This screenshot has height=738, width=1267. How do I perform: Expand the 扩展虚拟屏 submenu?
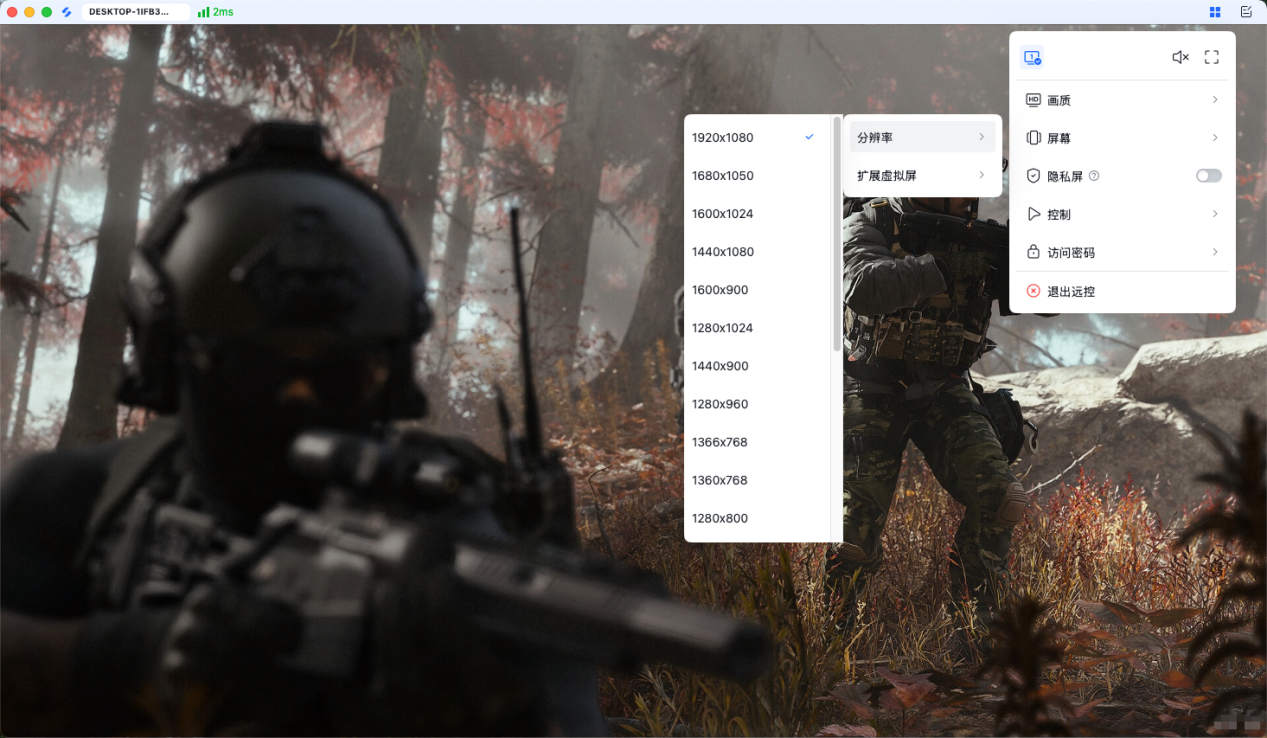(x=922, y=175)
